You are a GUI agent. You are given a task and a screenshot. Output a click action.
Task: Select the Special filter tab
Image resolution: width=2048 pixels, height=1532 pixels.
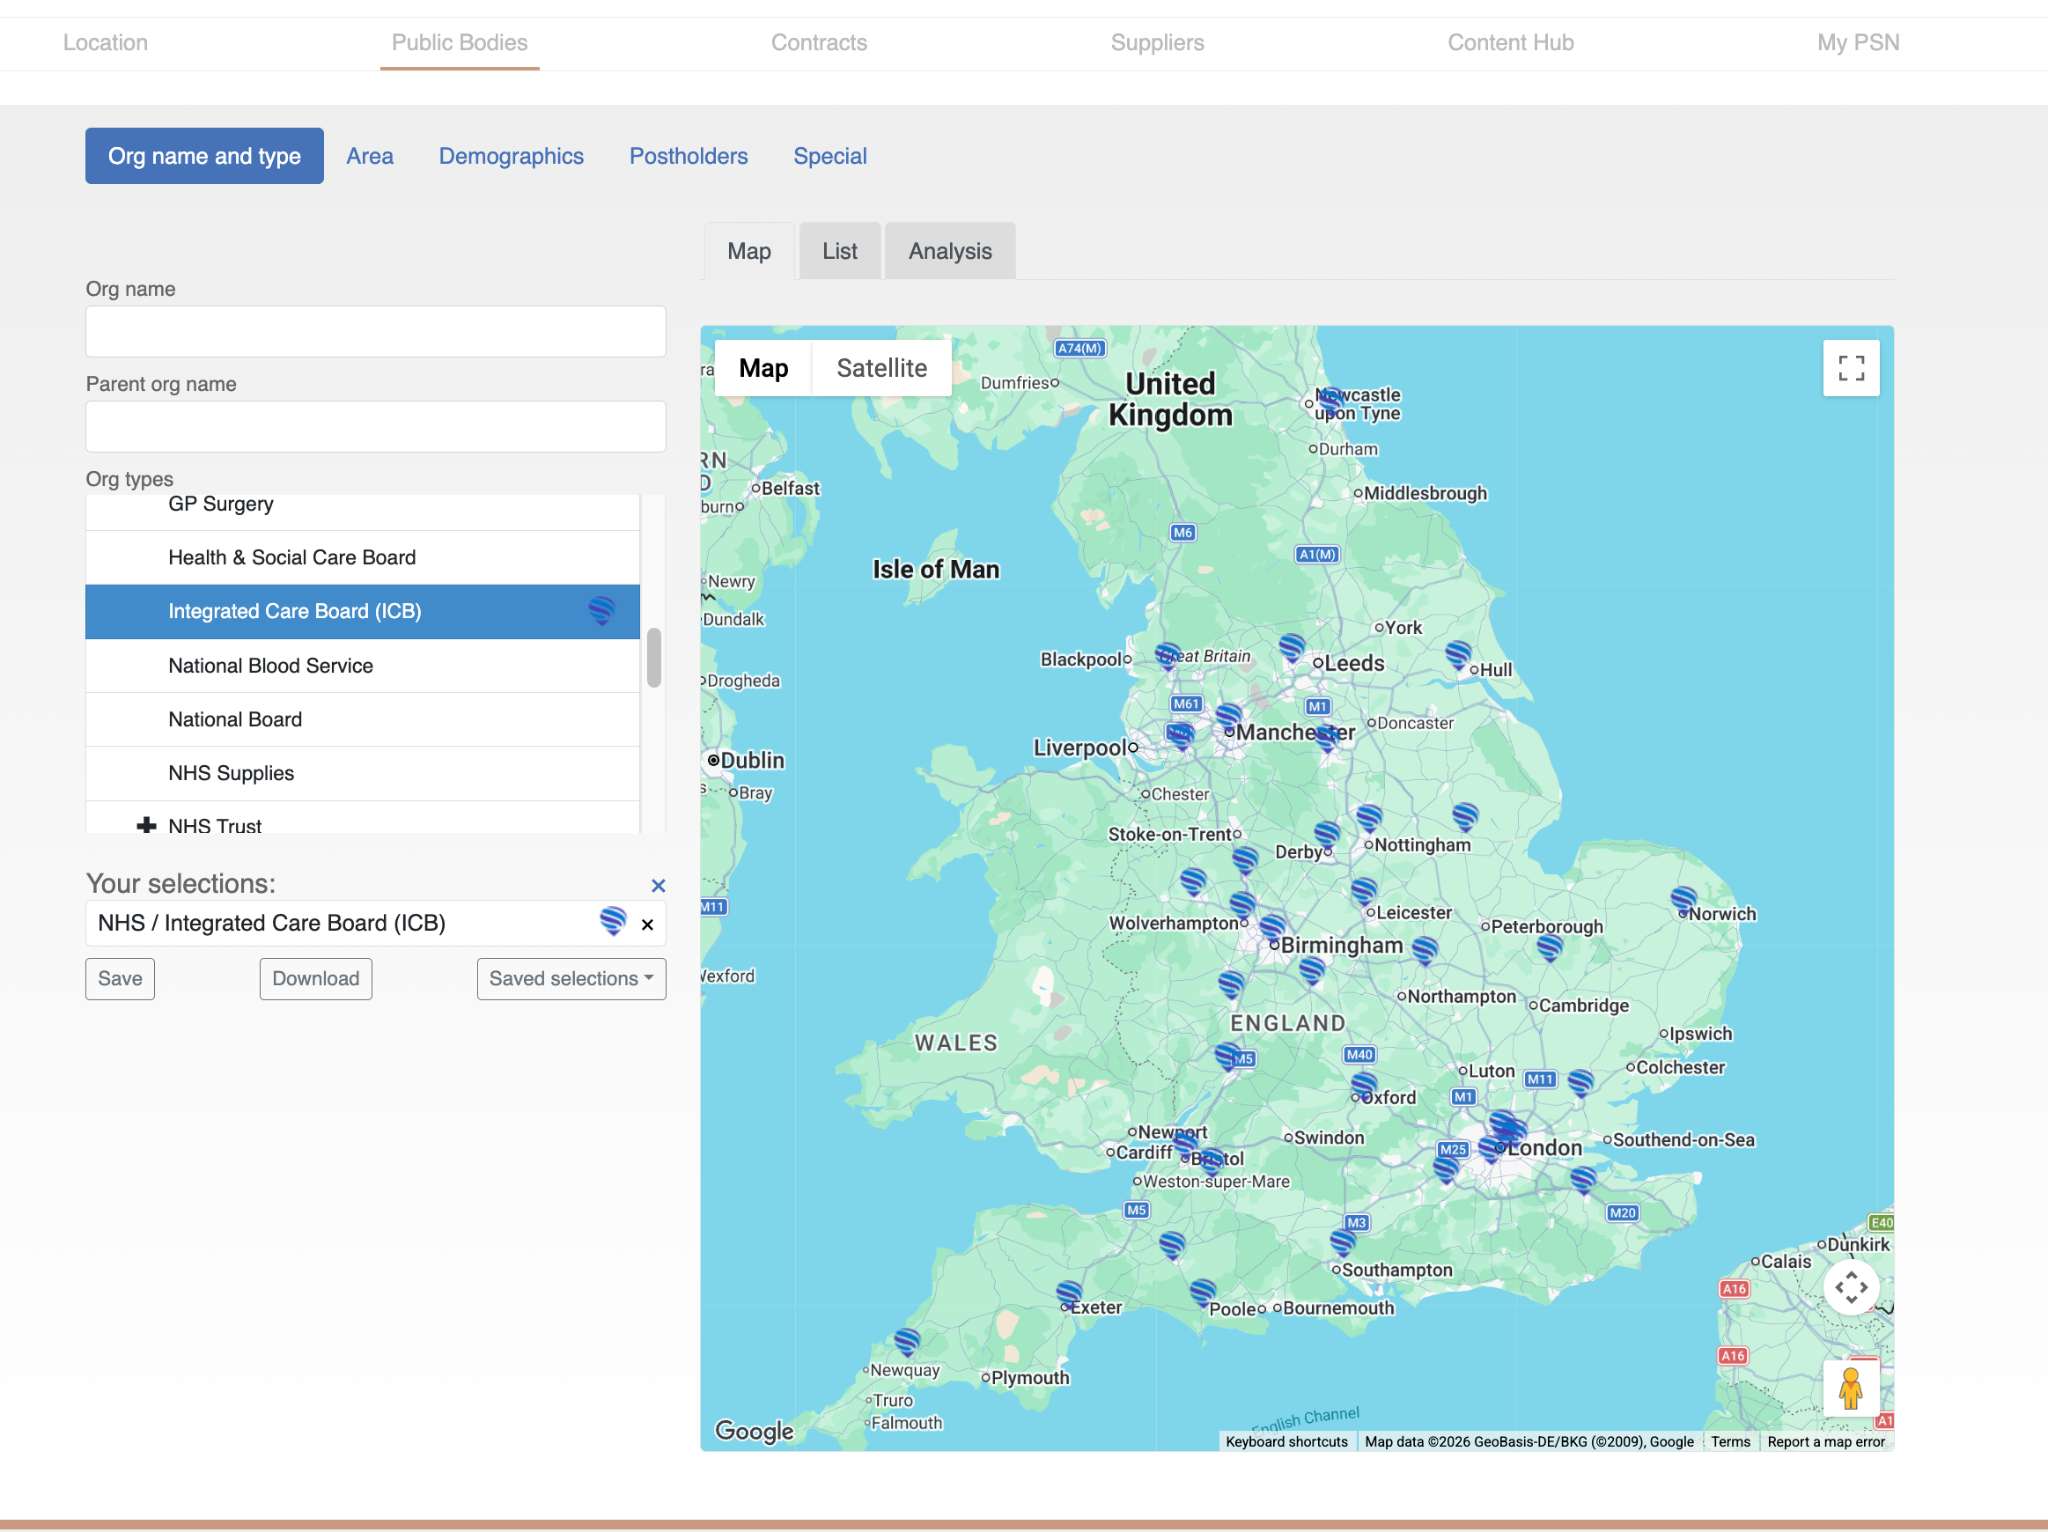click(x=830, y=156)
